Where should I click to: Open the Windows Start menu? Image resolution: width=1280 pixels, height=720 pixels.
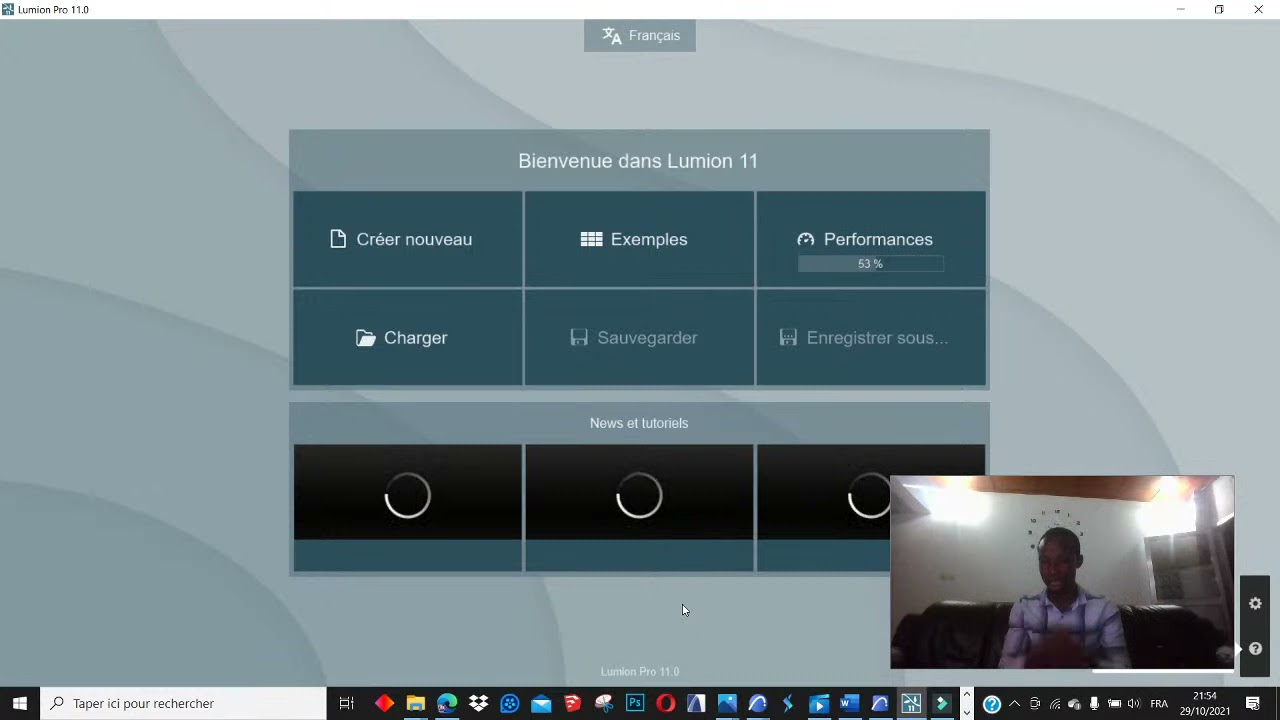click(x=20, y=703)
